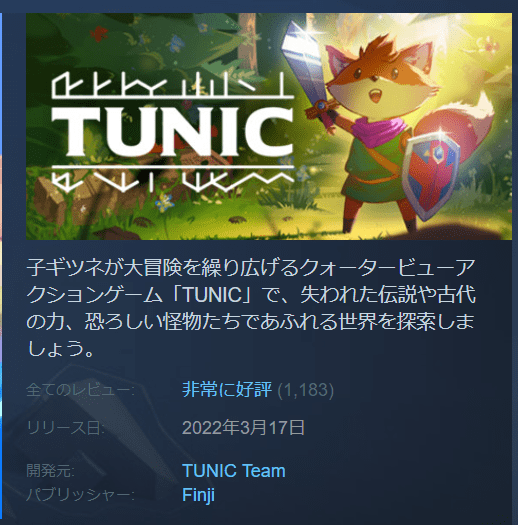Click the rune glyphs above the logo
Image resolution: width=518 pixels, height=525 pixels.
pos(173,85)
